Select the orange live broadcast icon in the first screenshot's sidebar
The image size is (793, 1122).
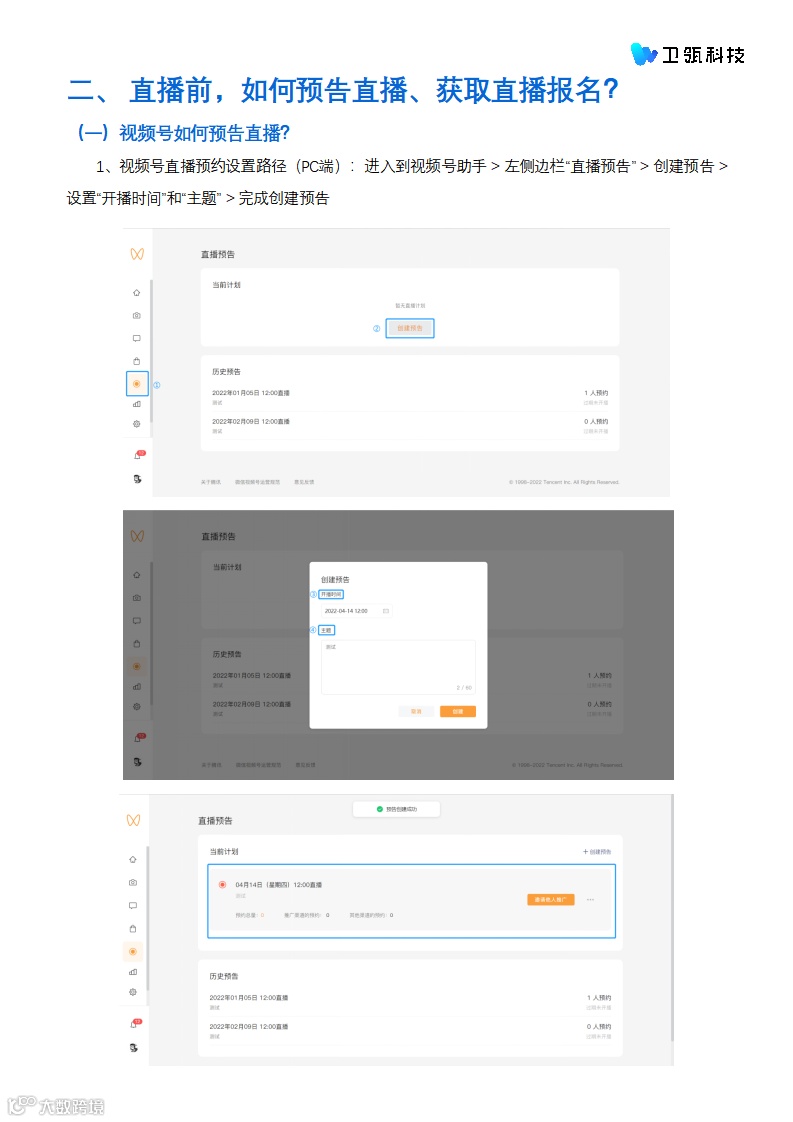pyautogui.click(x=137, y=384)
